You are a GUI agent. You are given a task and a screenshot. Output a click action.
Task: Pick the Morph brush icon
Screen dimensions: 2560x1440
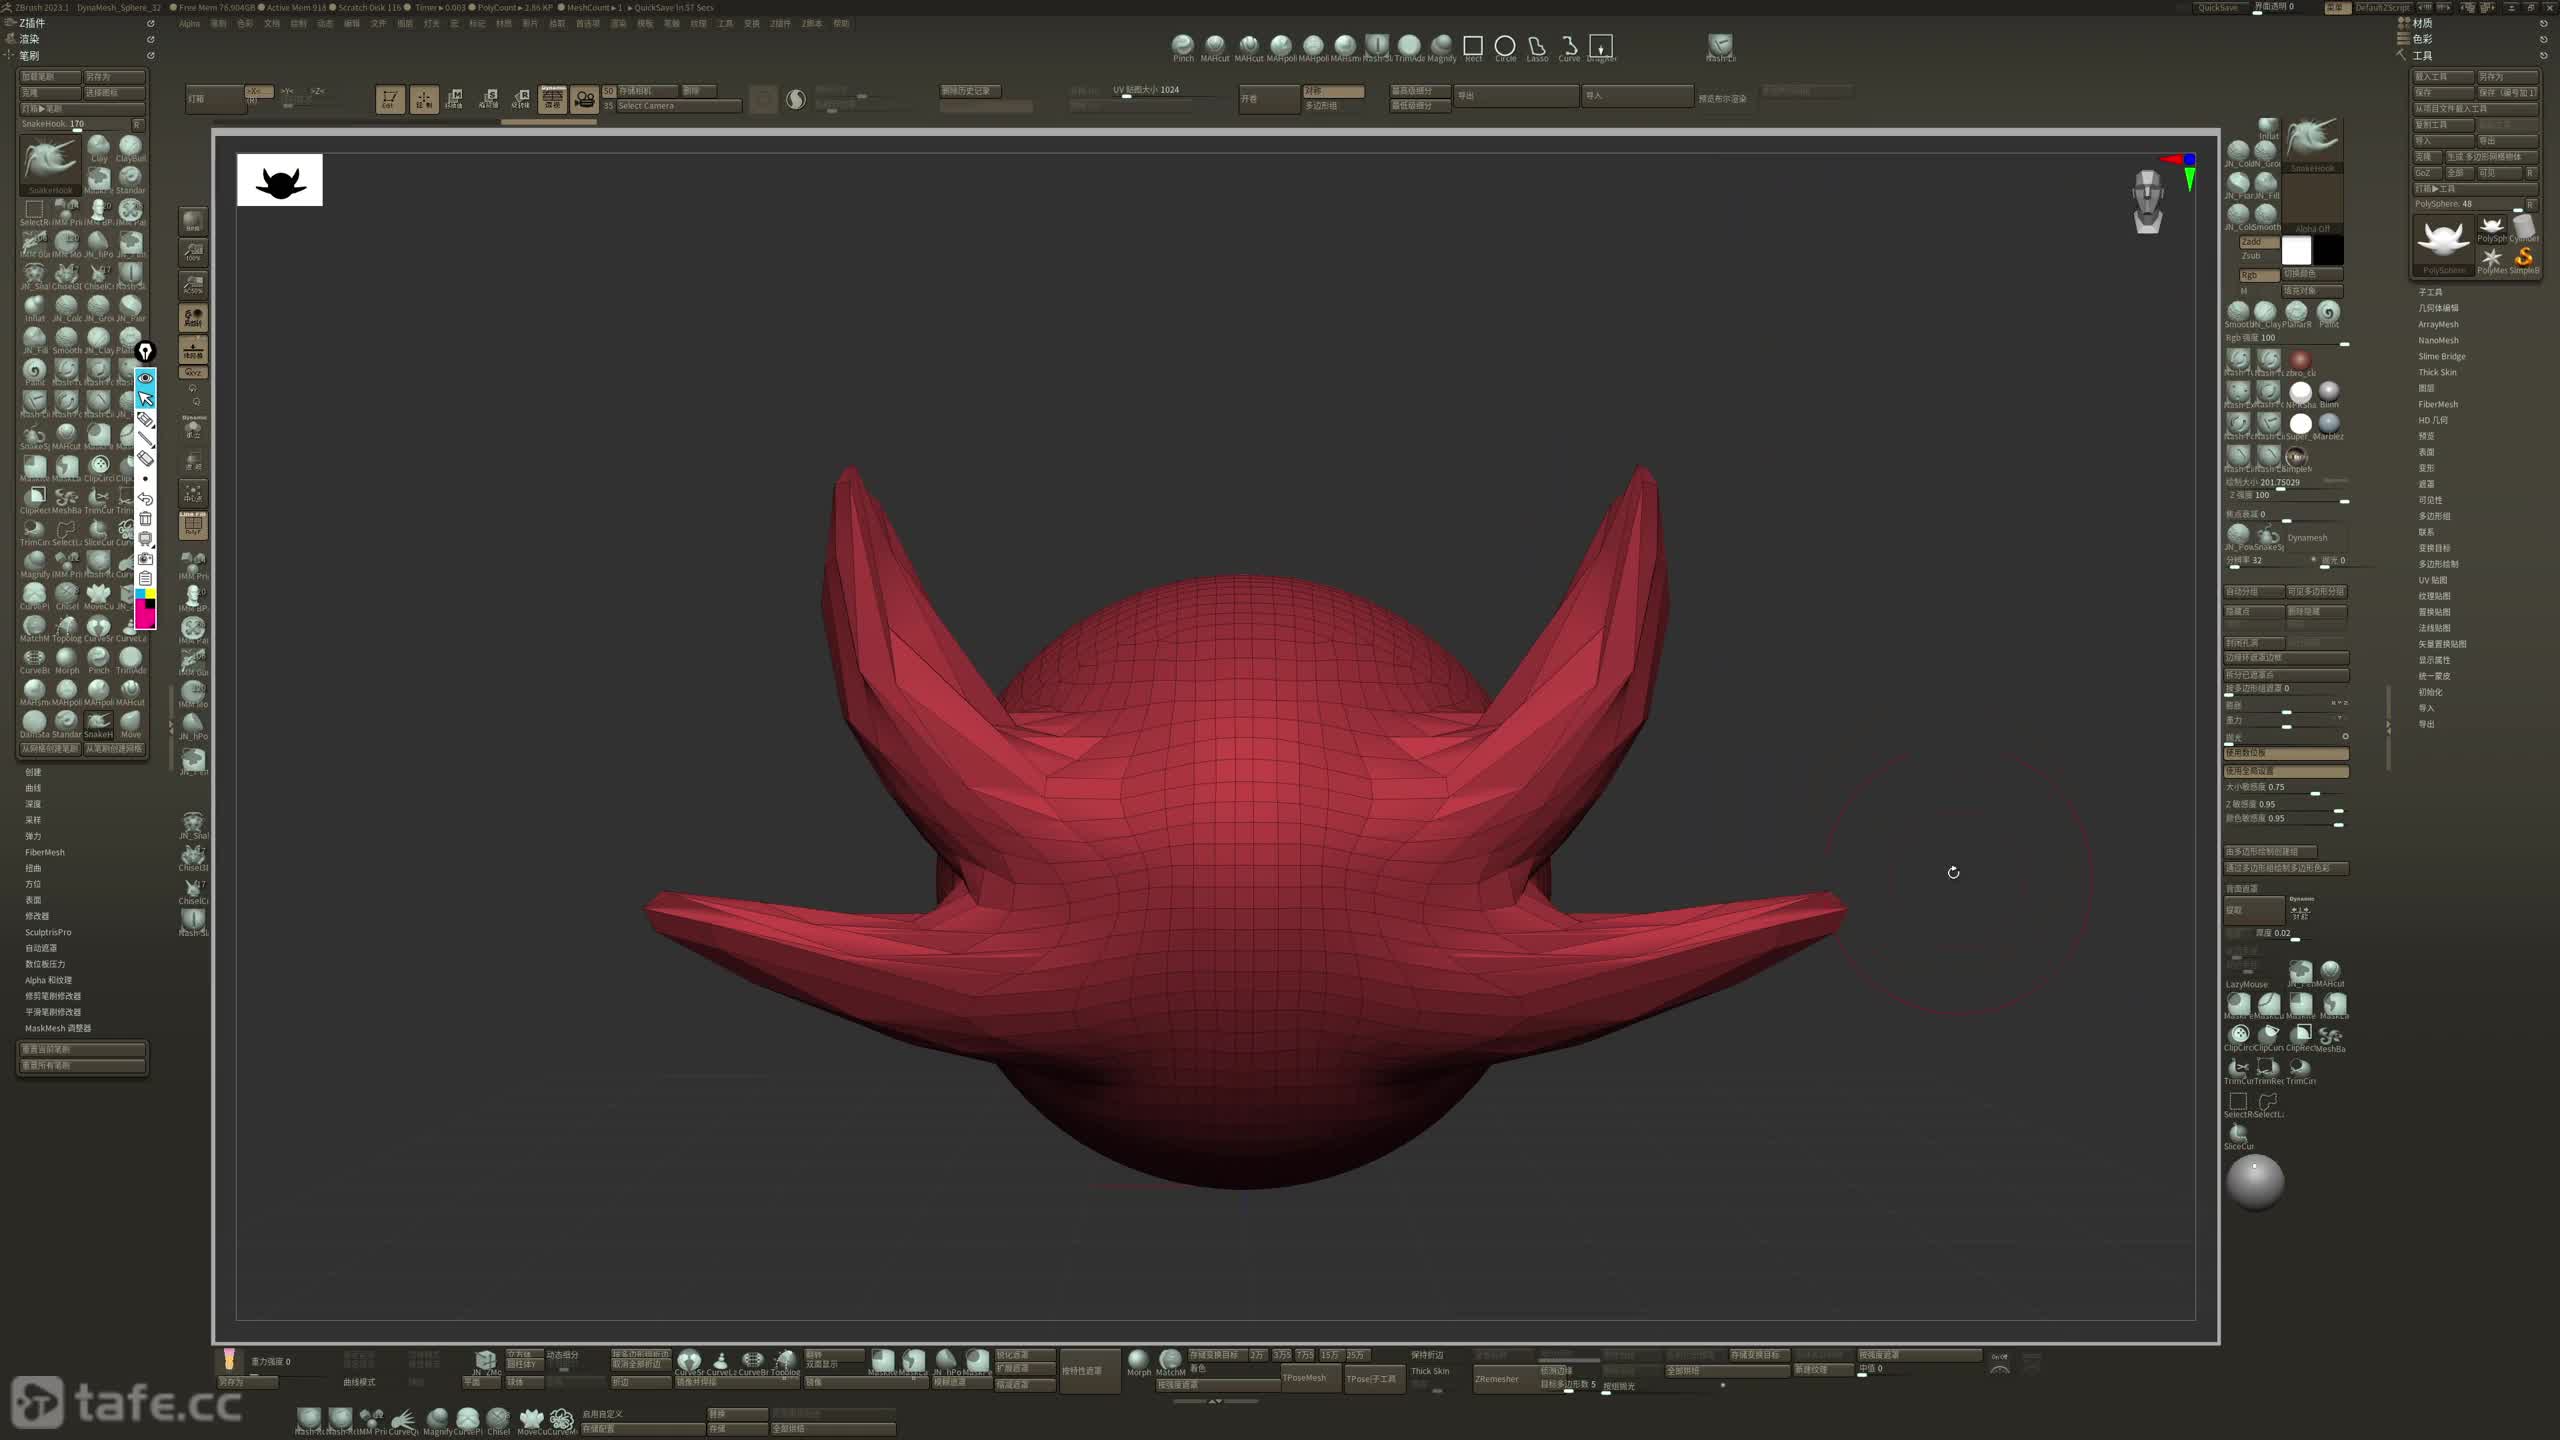point(67,660)
